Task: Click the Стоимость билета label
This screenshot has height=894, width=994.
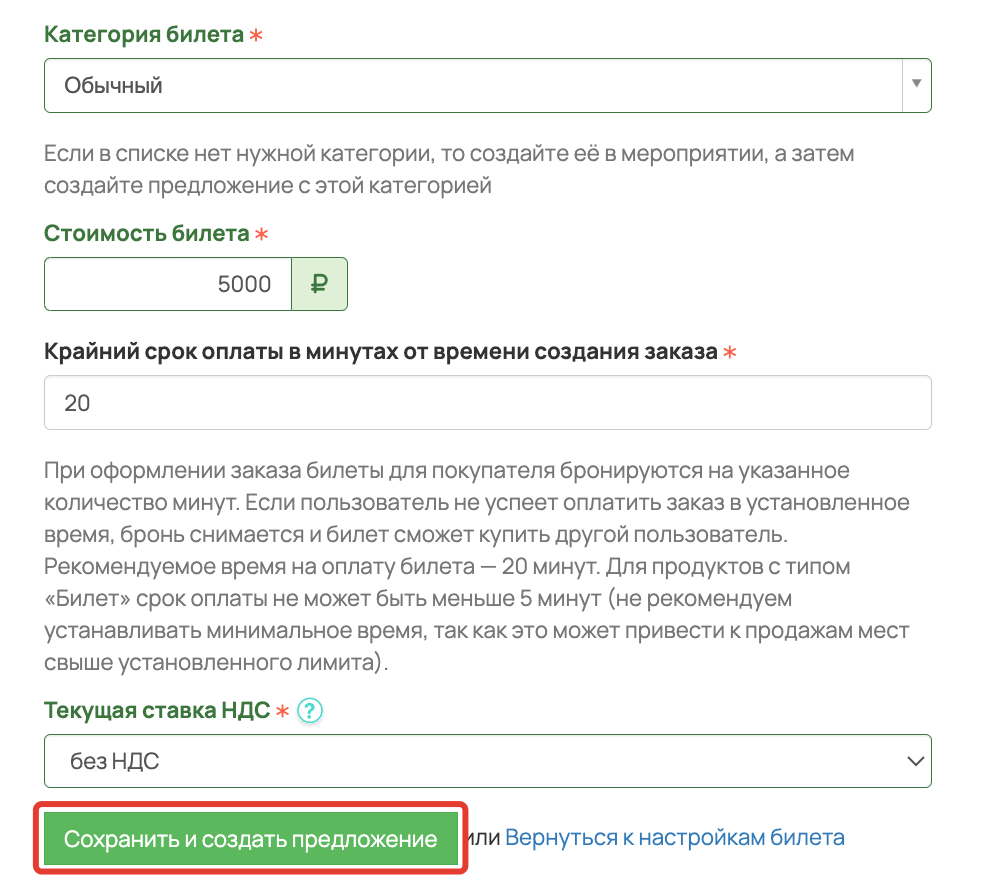Action: click(x=146, y=233)
